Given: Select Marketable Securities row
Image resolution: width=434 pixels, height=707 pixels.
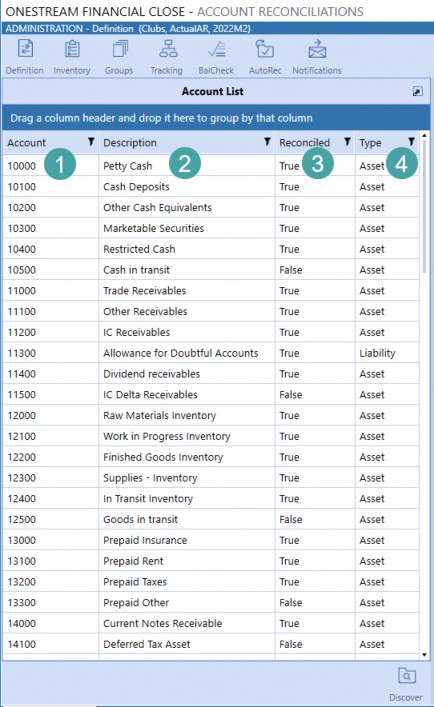Looking at the screenshot, I should coord(211,228).
